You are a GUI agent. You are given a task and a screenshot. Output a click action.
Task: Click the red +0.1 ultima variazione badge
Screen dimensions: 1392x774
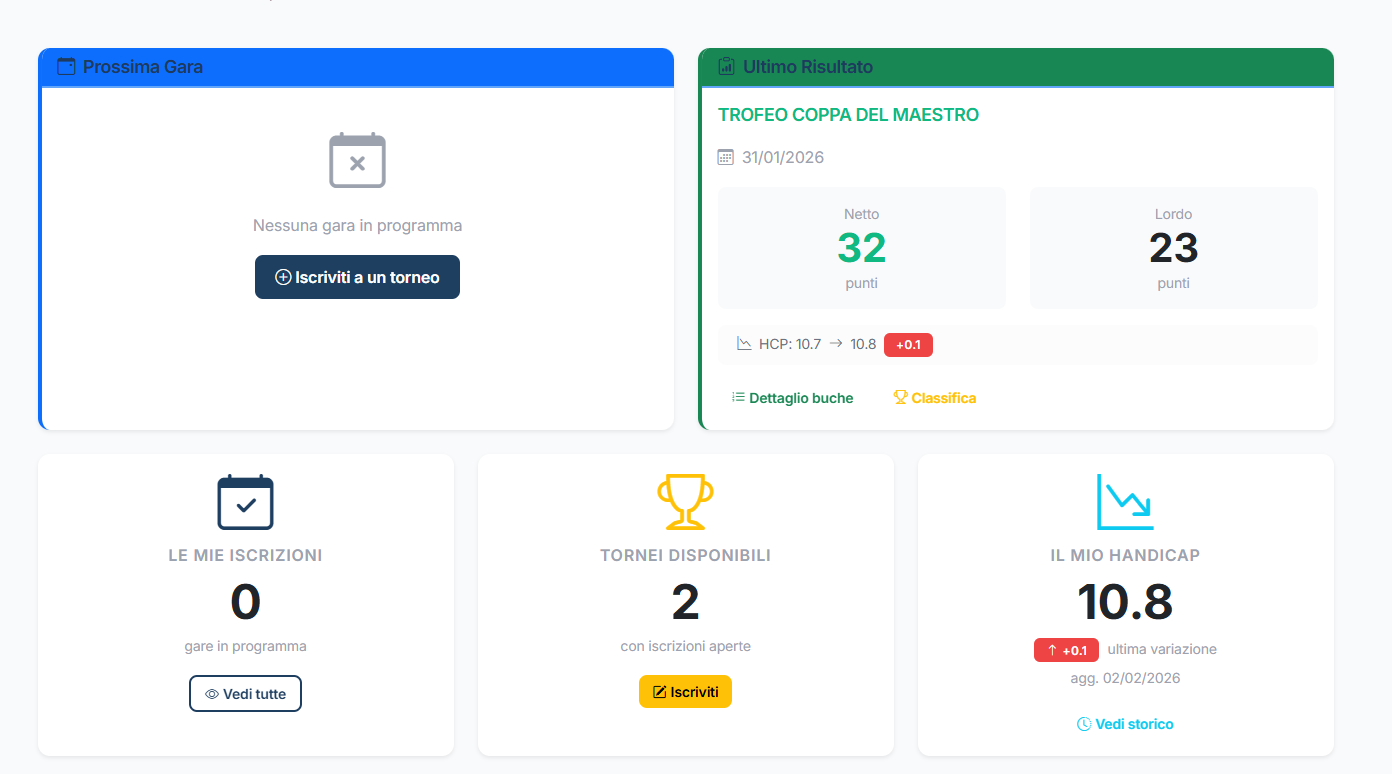tap(1066, 650)
